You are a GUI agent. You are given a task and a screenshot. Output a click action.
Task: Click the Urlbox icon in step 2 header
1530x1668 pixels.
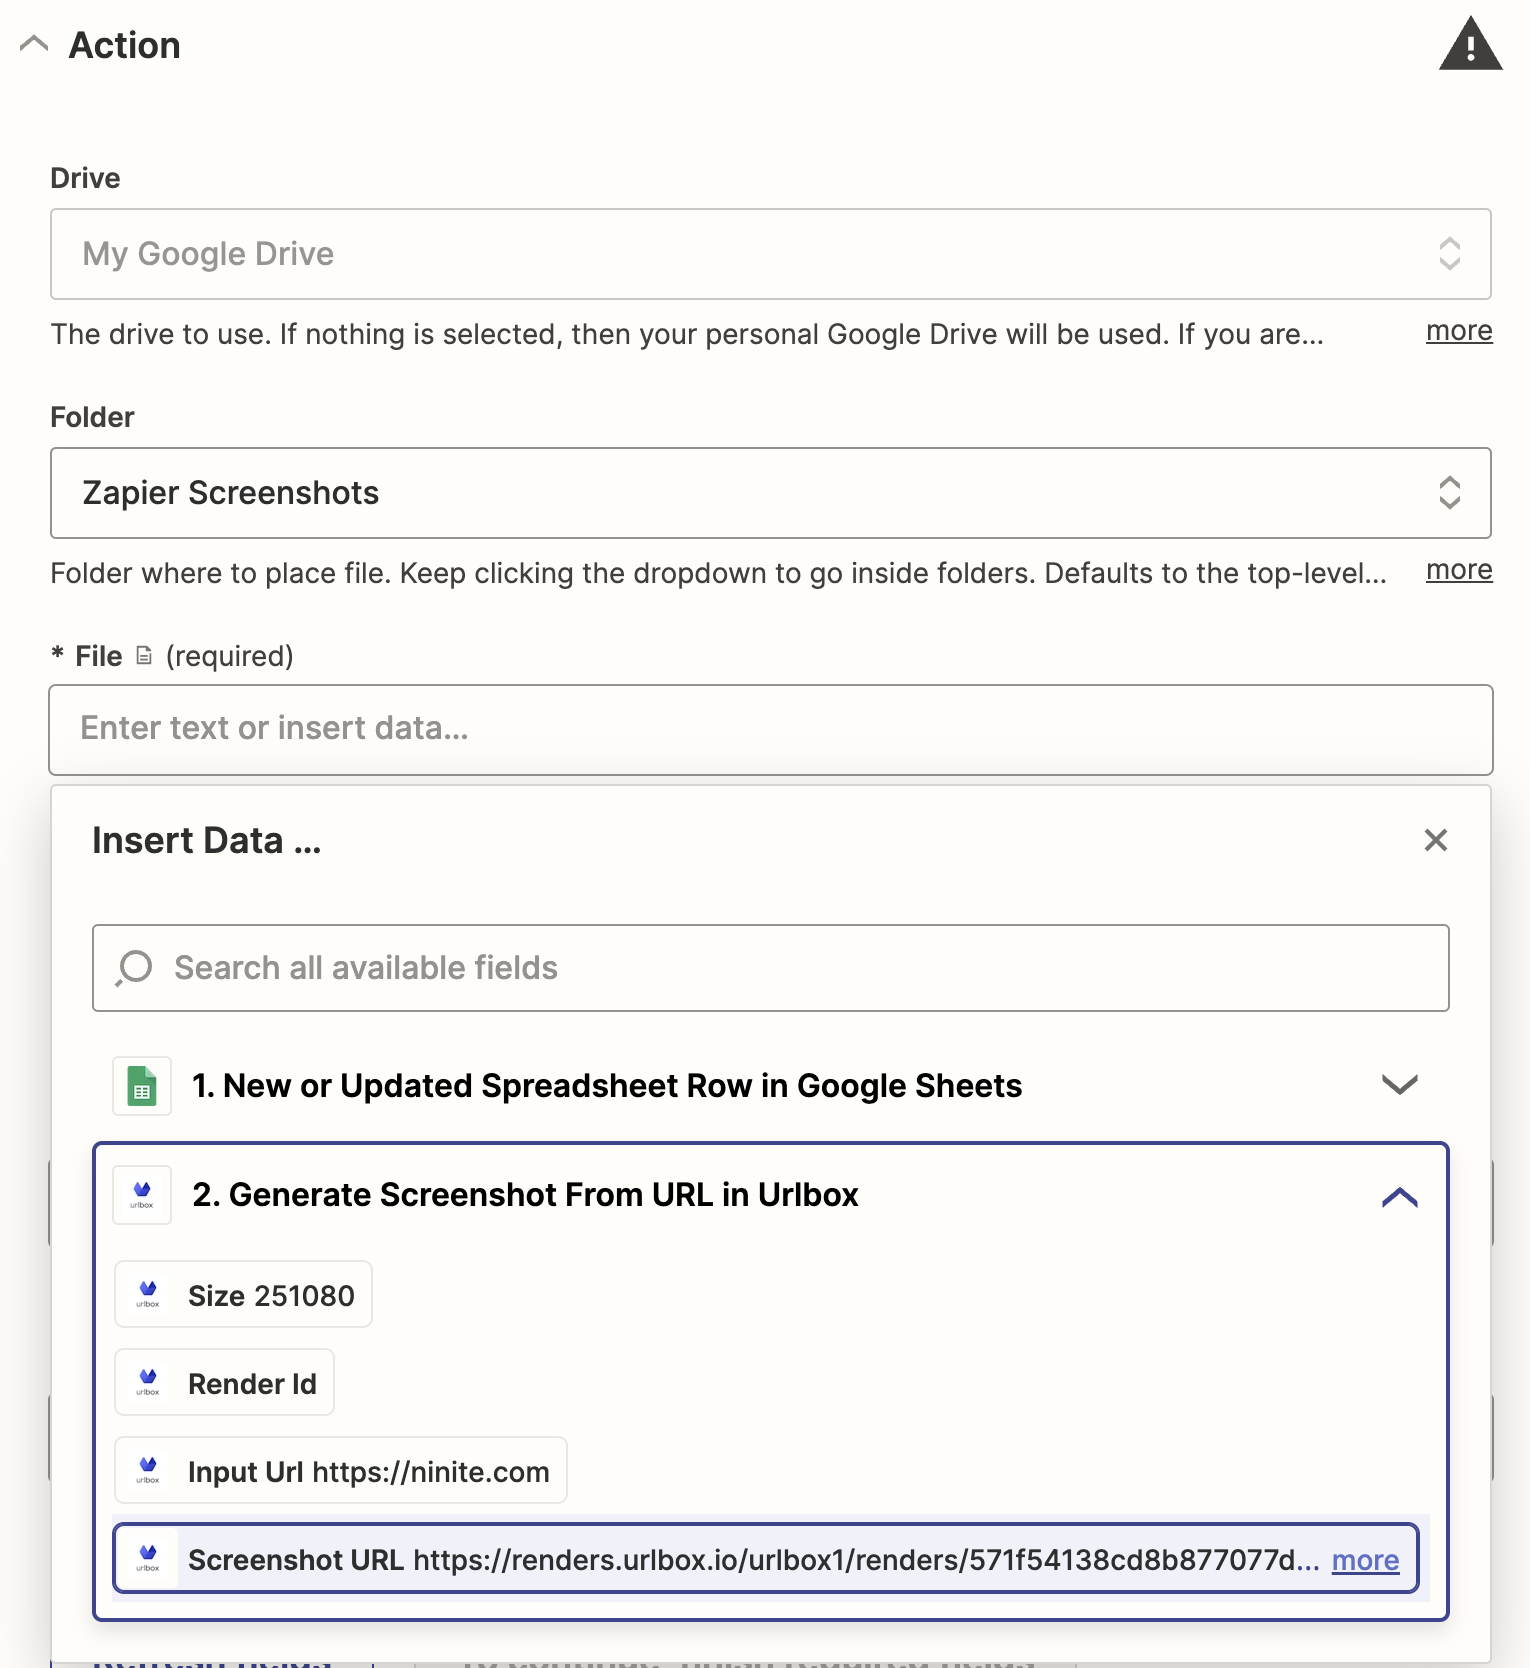point(142,1194)
